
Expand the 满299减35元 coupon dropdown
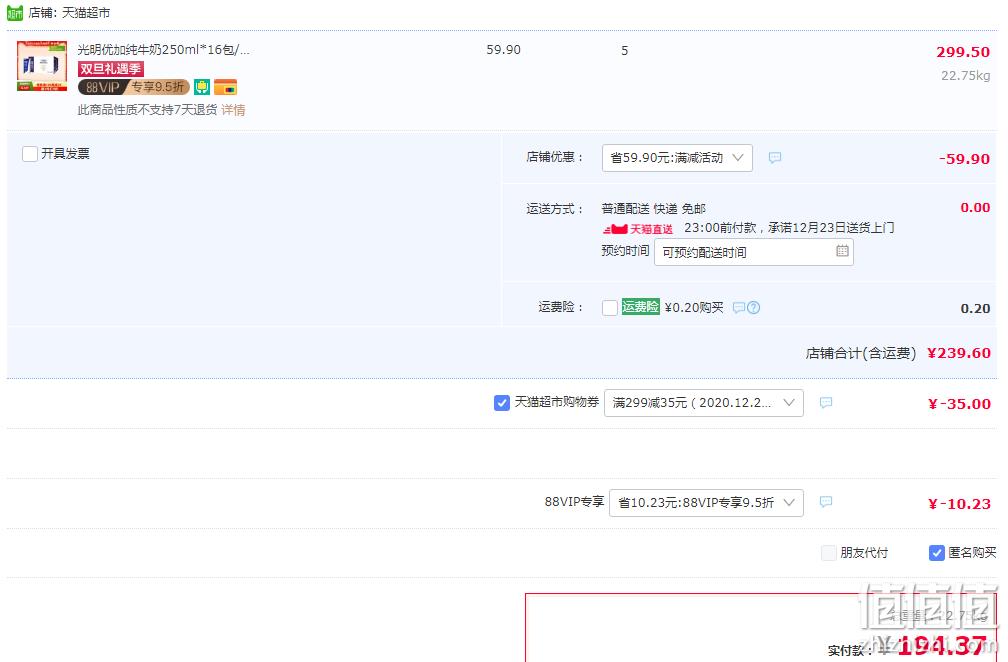point(703,403)
